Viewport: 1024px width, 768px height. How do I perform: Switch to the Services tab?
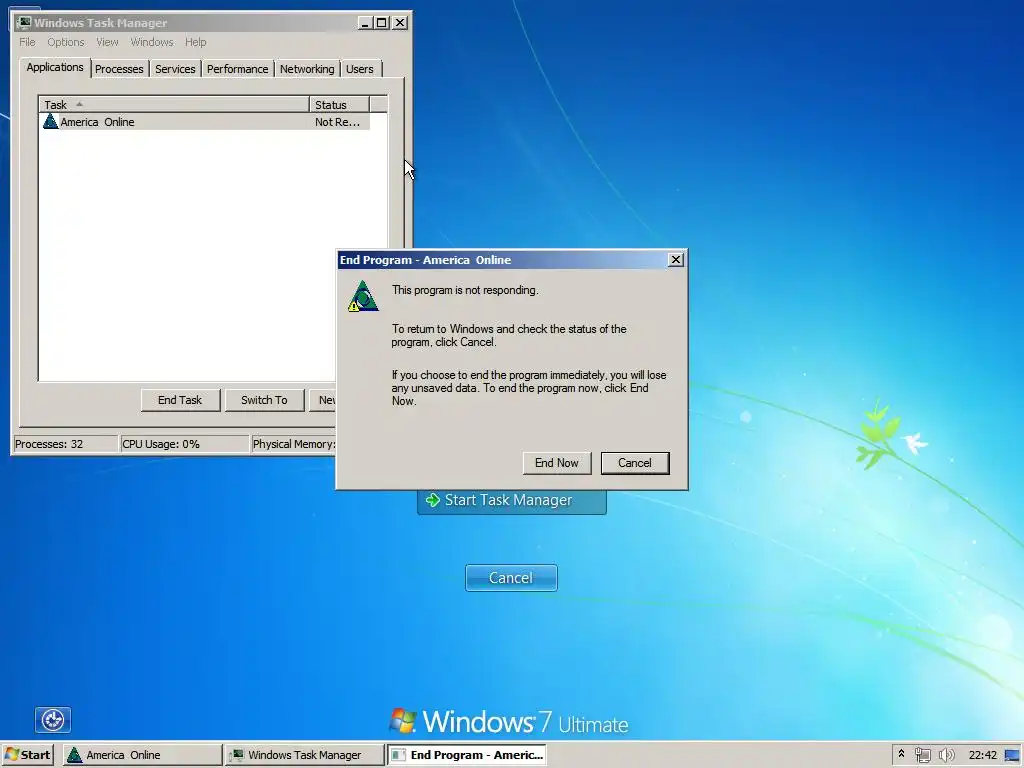pos(175,69)
